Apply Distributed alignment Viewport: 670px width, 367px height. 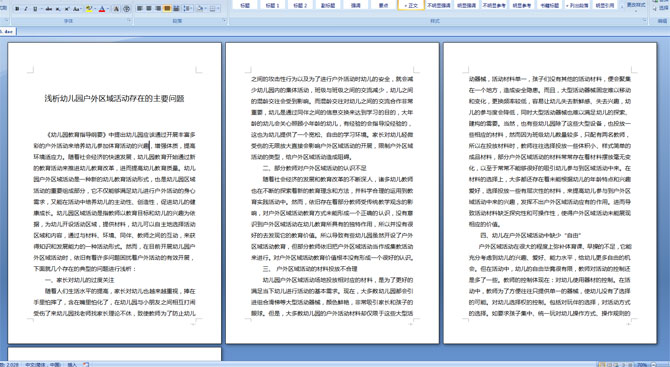176,9
